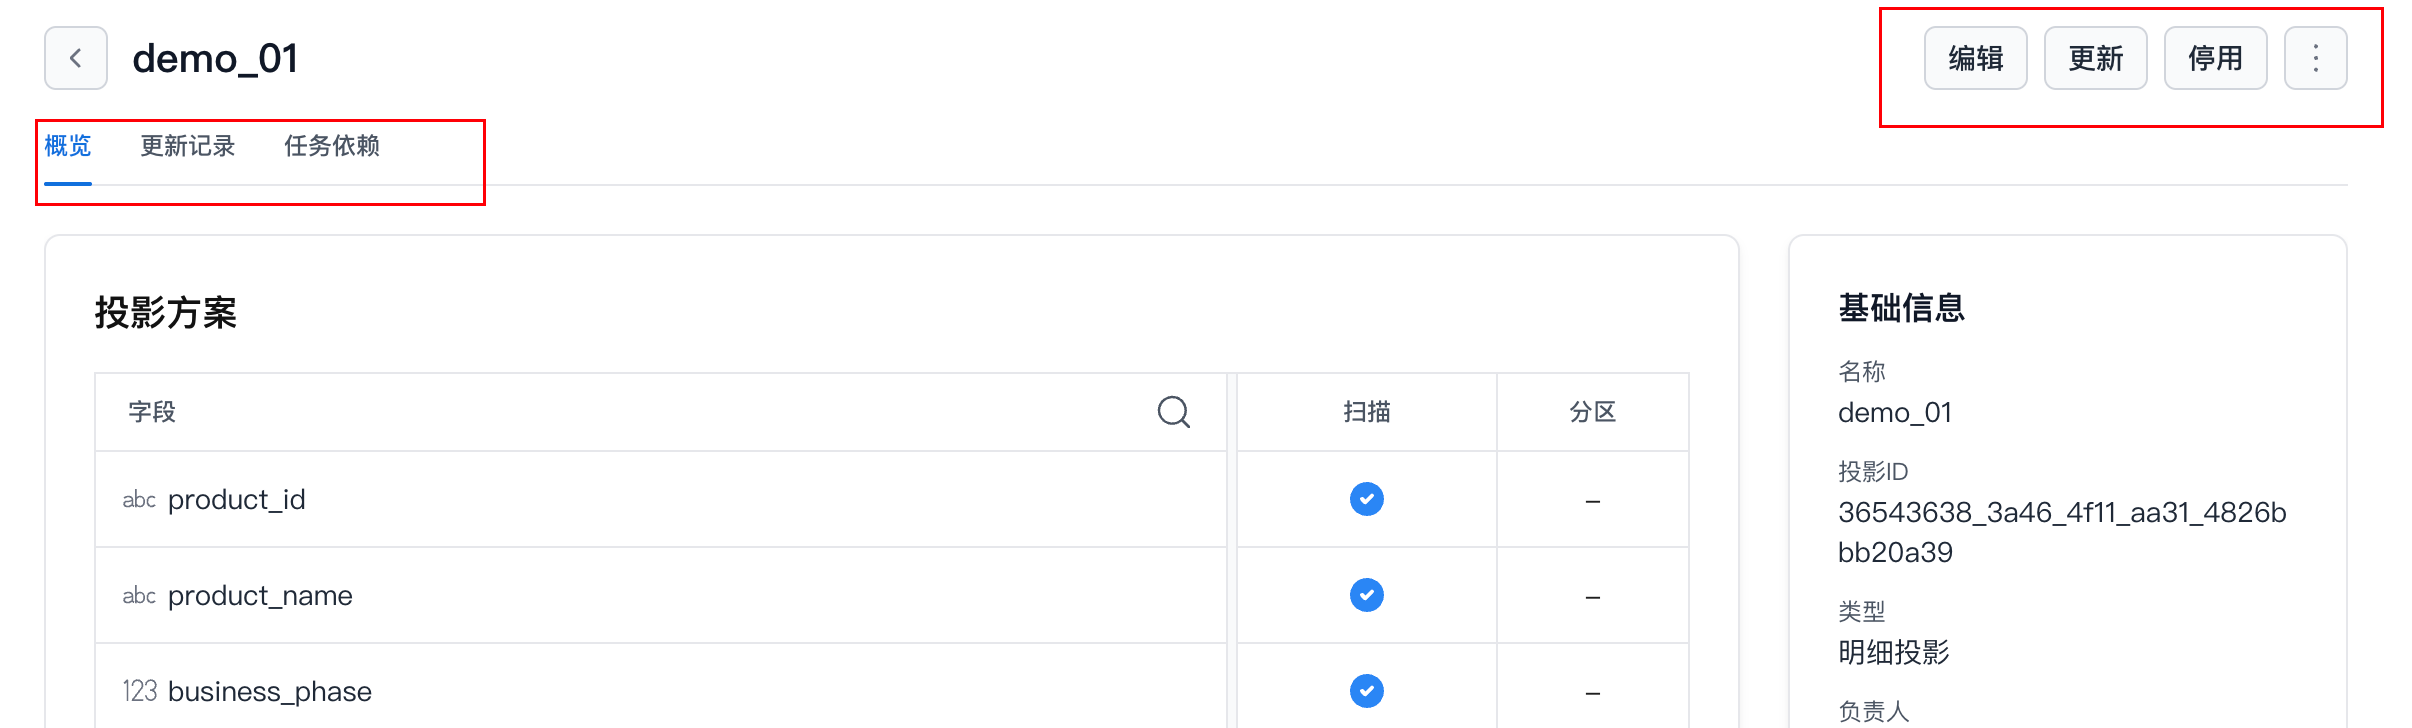Click the 更新 button

[x=2095, y=58]
